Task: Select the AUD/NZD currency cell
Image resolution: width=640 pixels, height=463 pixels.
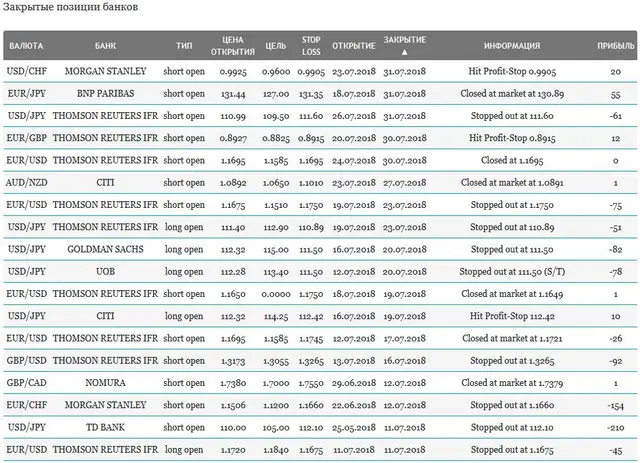Action: 27,183
